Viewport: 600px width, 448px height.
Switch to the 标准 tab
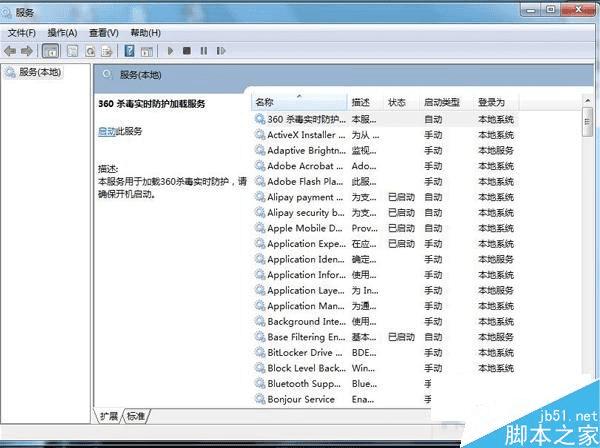(136, 416)
